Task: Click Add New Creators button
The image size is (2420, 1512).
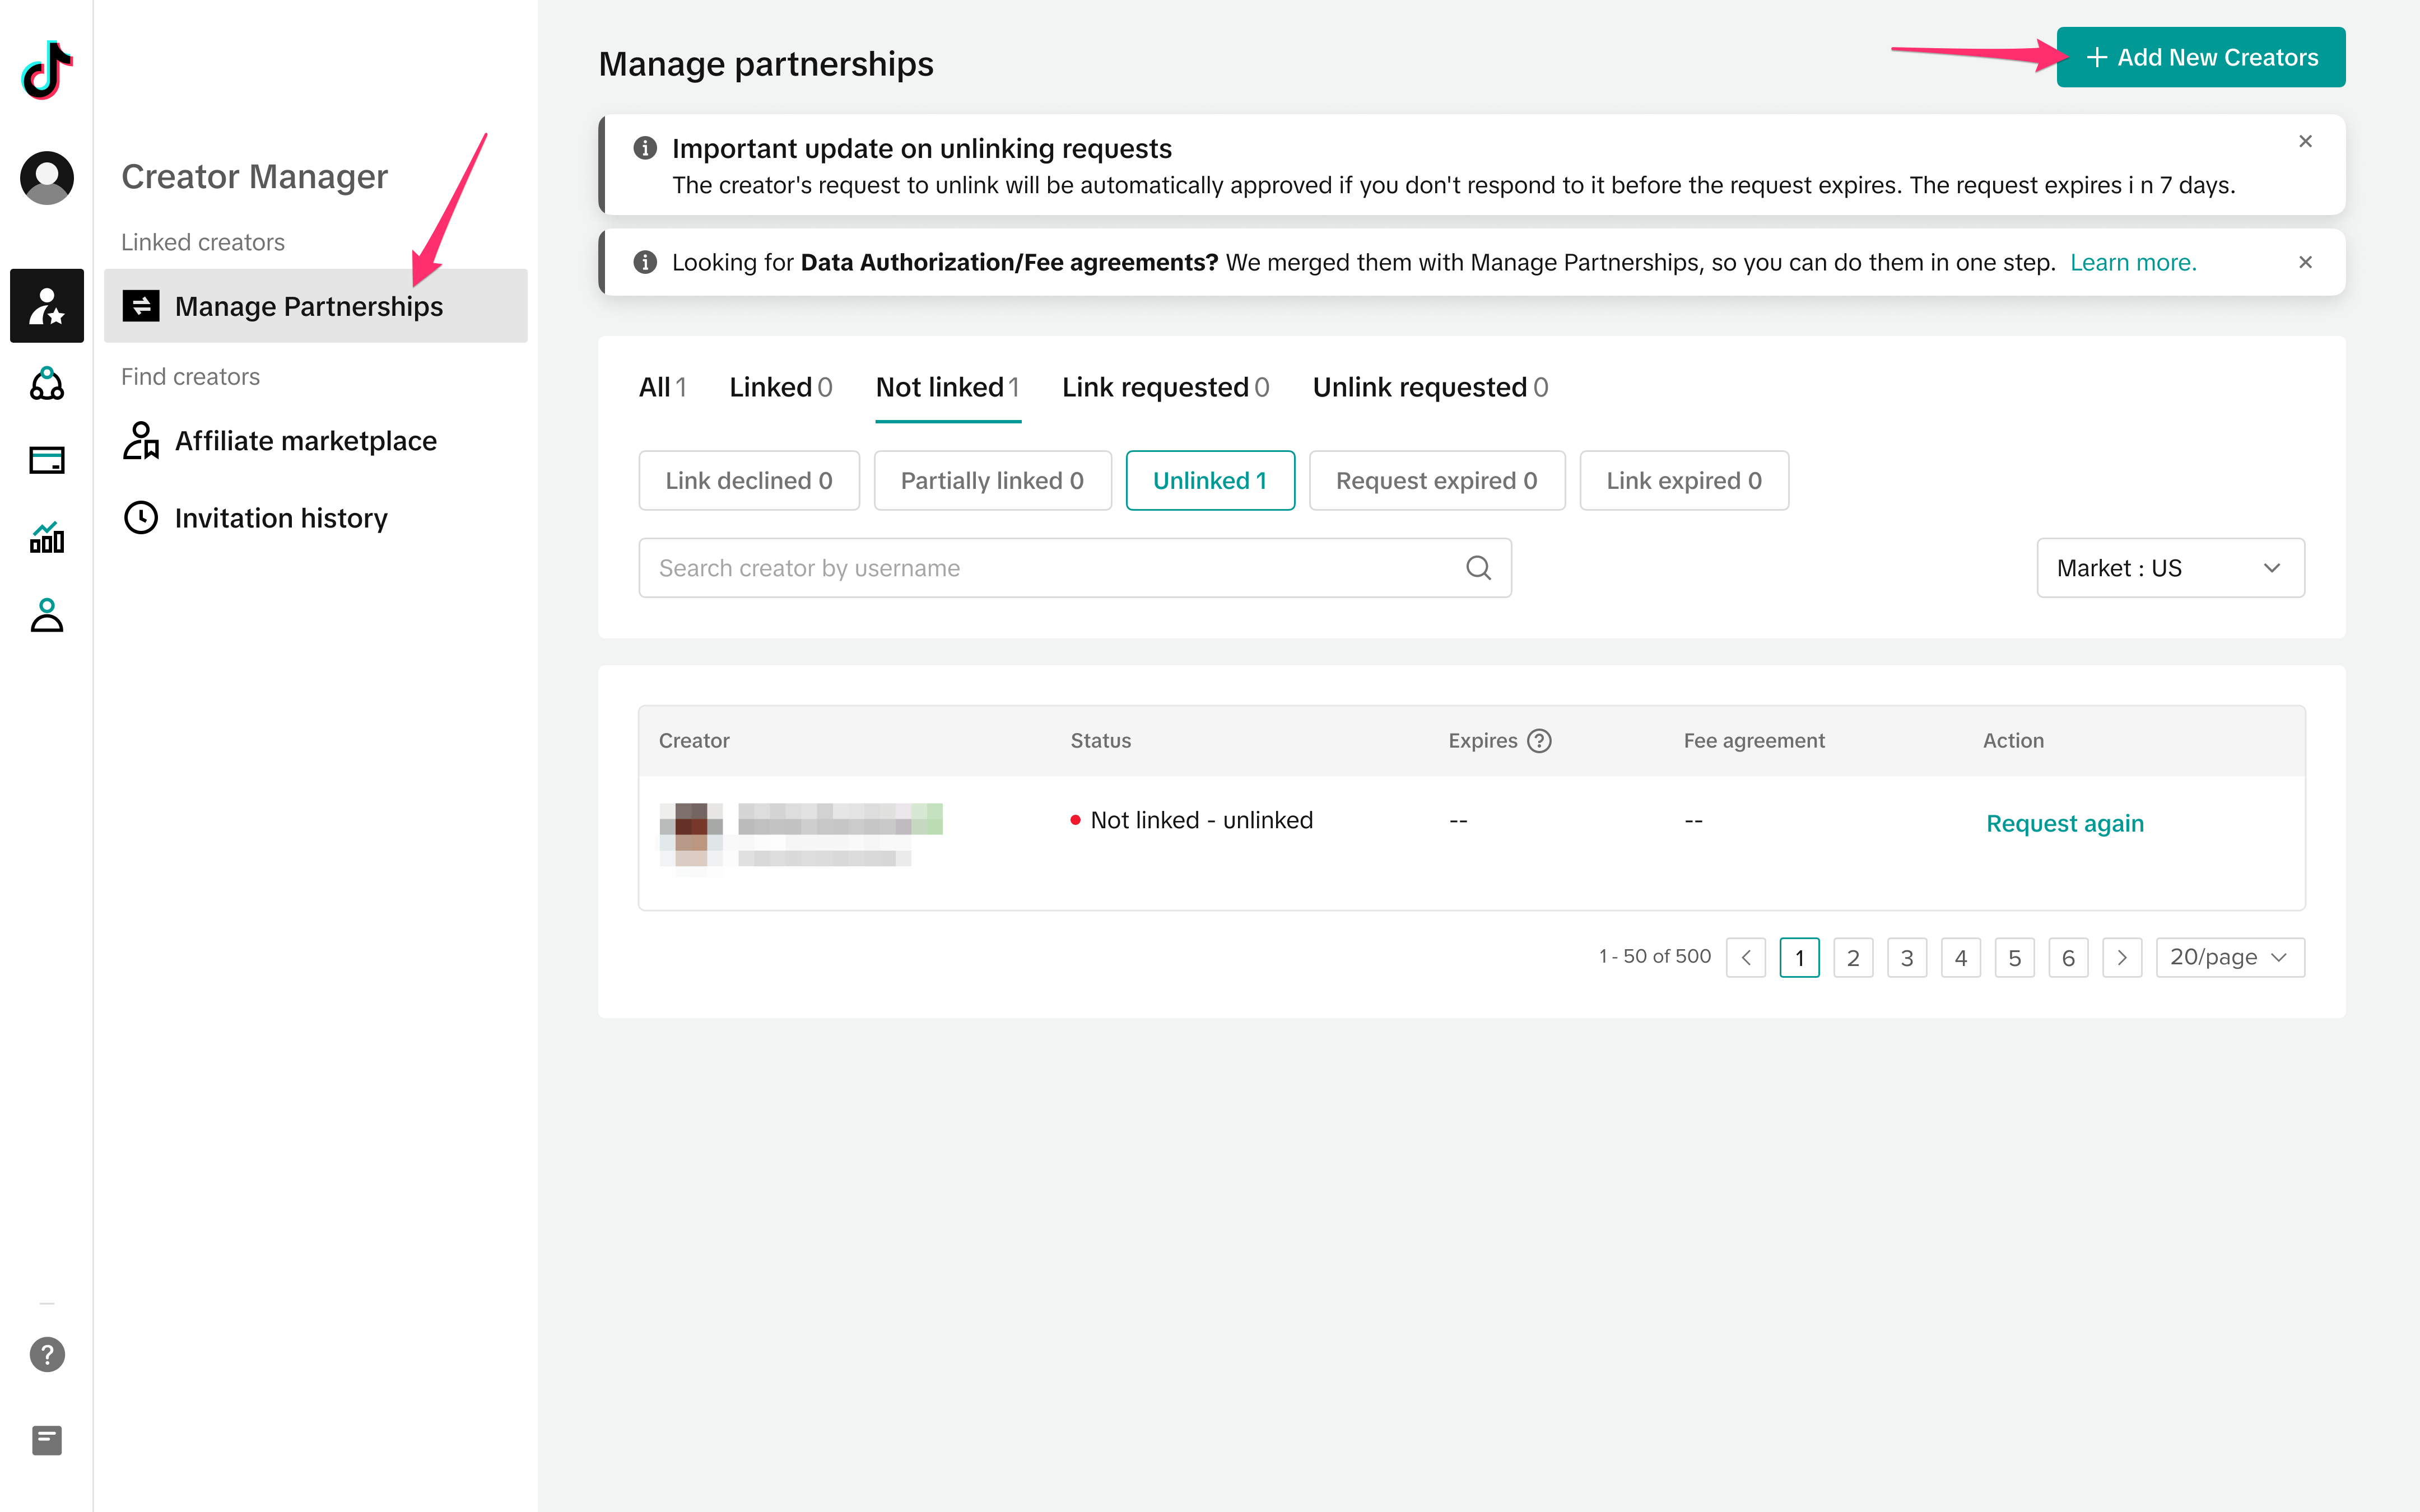Action: coord(2200,58)
